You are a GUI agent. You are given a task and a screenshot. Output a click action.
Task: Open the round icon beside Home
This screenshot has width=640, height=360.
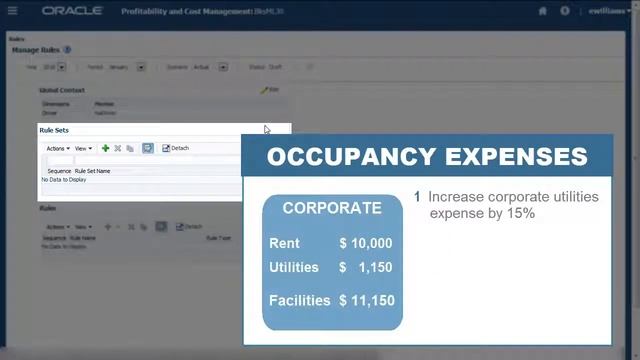565,11
